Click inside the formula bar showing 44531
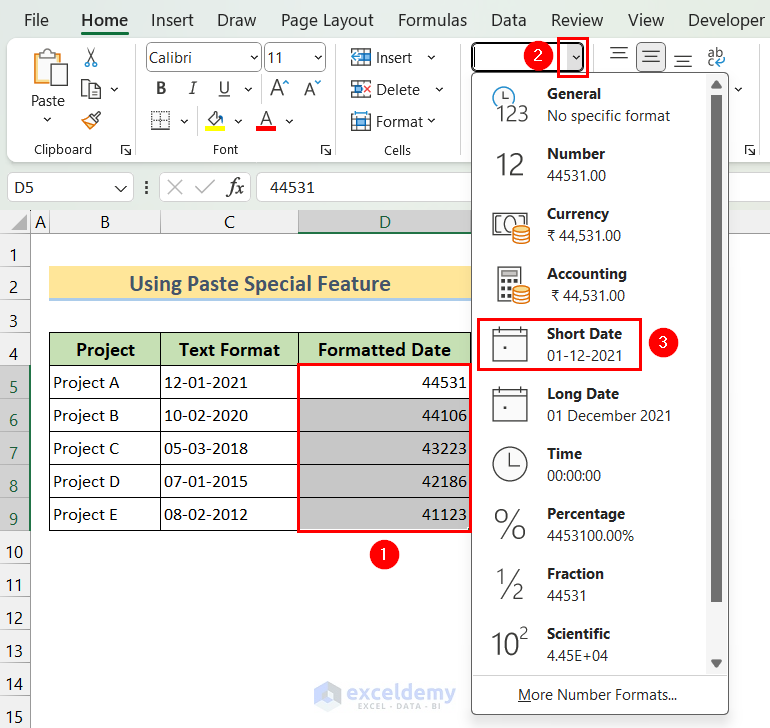 tap(363, 187)
